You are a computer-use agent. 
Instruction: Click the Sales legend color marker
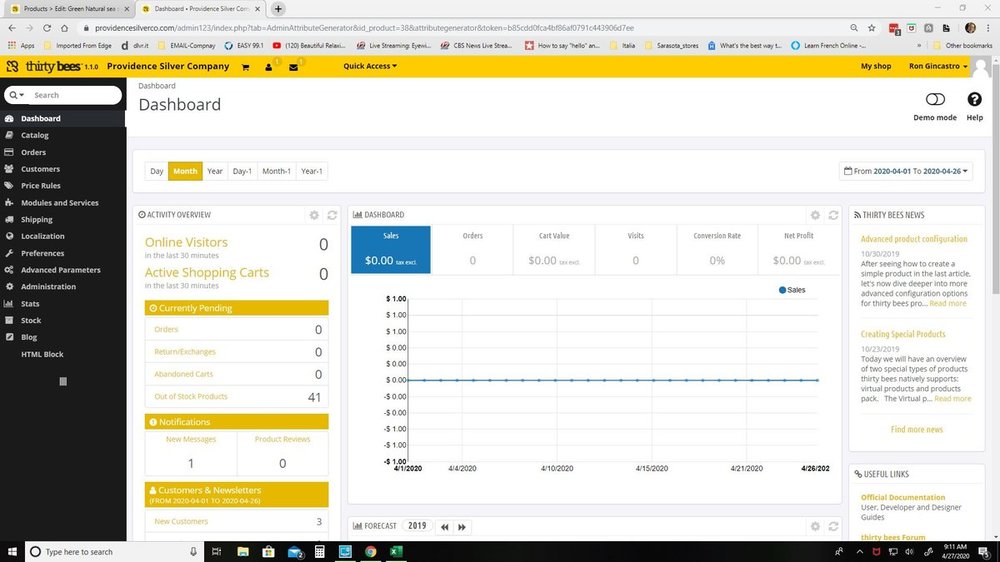782,290
